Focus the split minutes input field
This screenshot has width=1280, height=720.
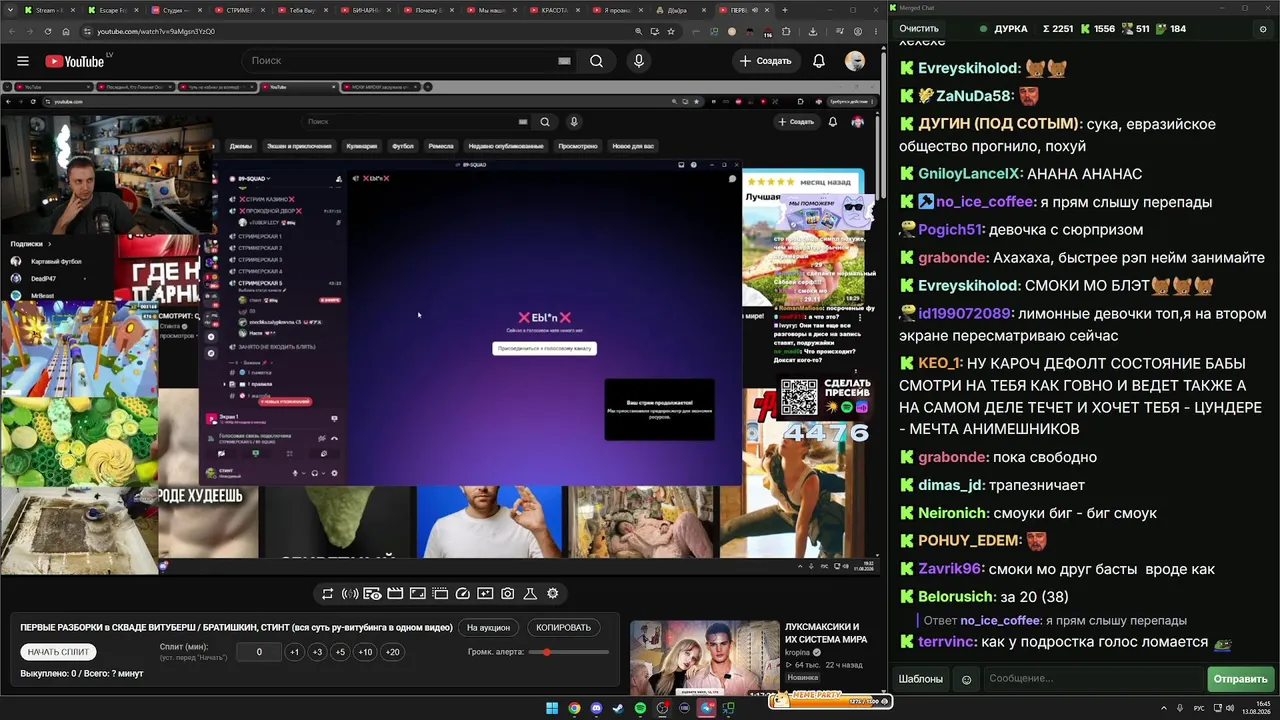coord(259,652)
